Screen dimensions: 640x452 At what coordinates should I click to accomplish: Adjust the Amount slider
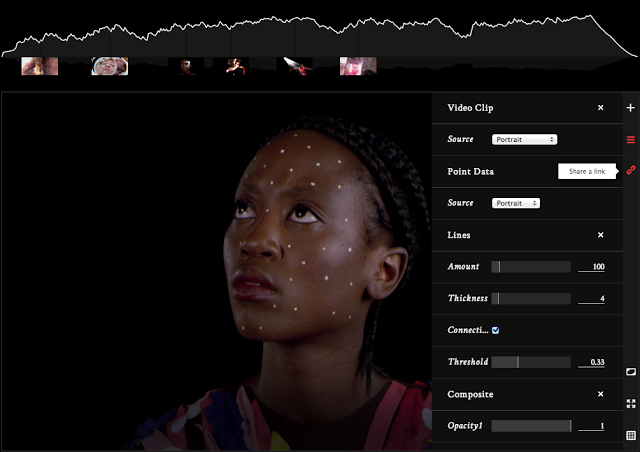[x=530, y=267]
